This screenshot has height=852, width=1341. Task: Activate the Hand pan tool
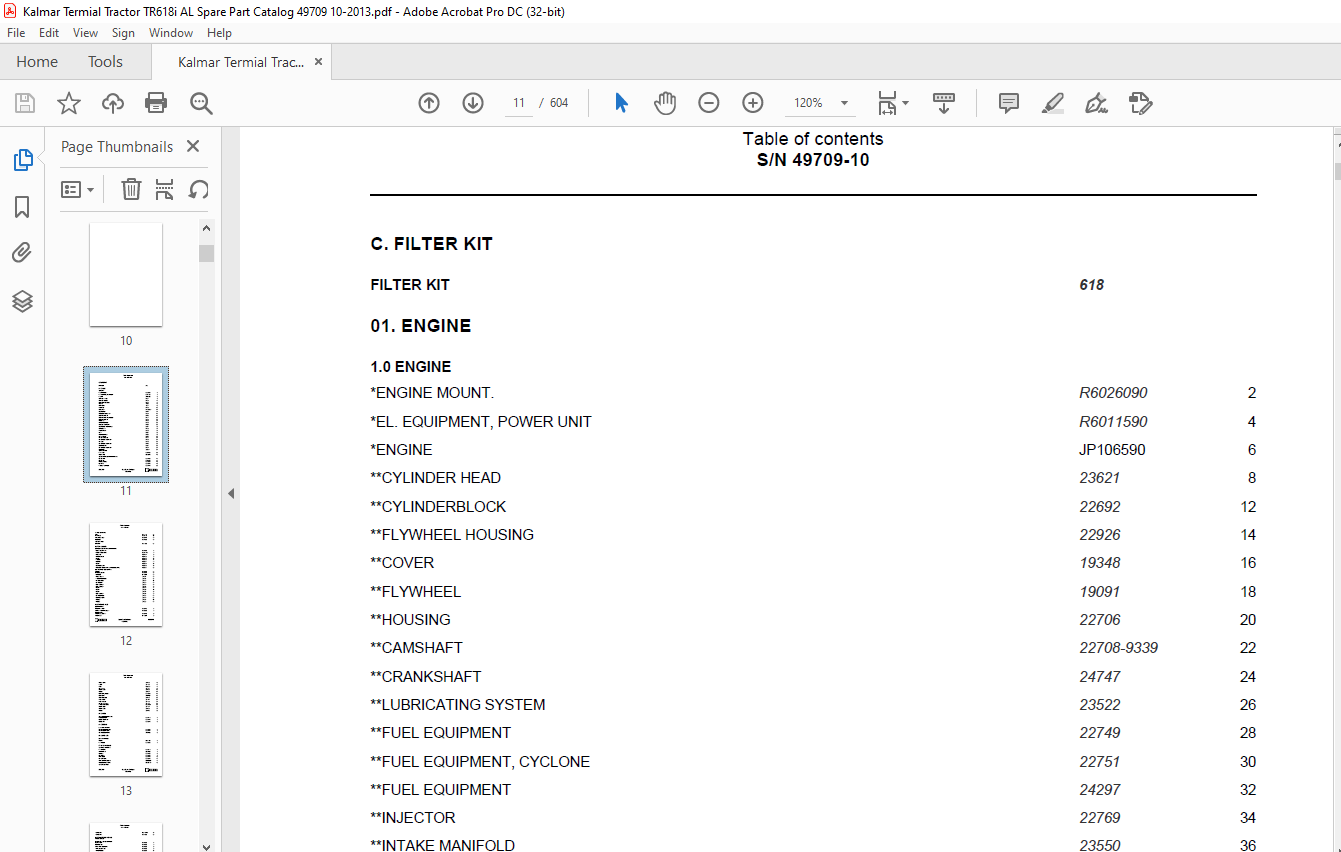[665, 103]
